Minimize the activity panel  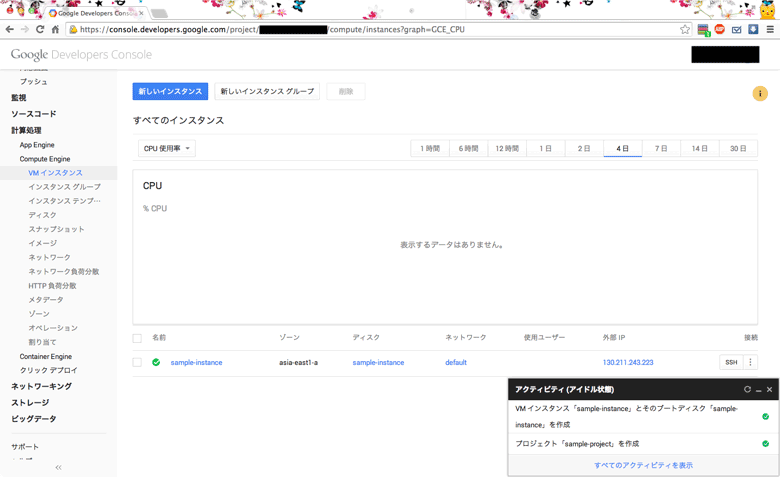[759, 390]
